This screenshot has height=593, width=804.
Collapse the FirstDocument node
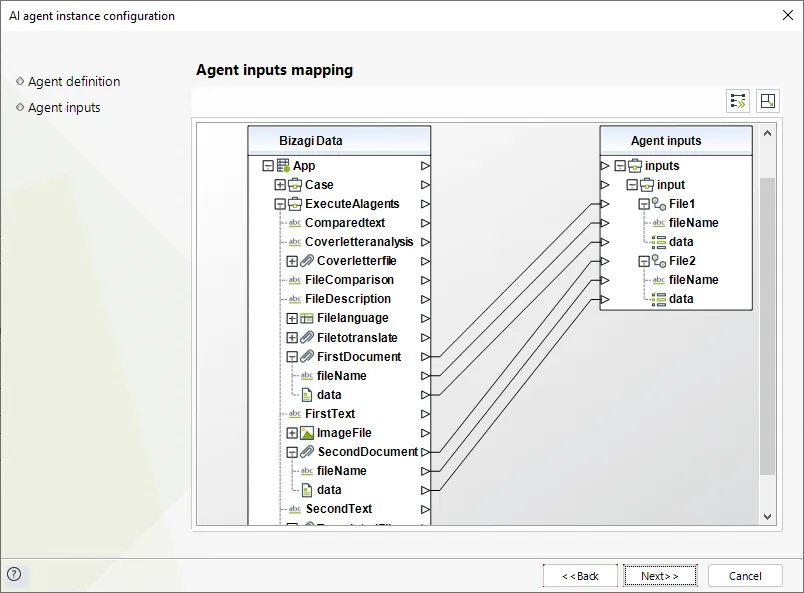pyautogui.click(x=292, y=357)
